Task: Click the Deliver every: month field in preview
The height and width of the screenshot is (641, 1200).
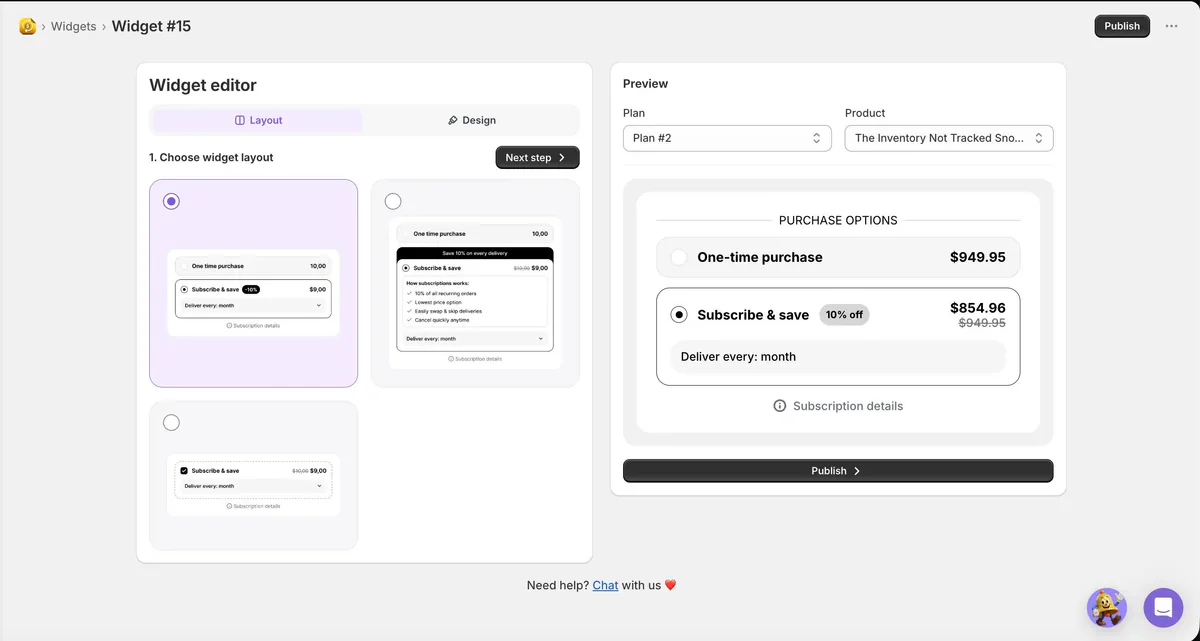Action: pos(838,357)
